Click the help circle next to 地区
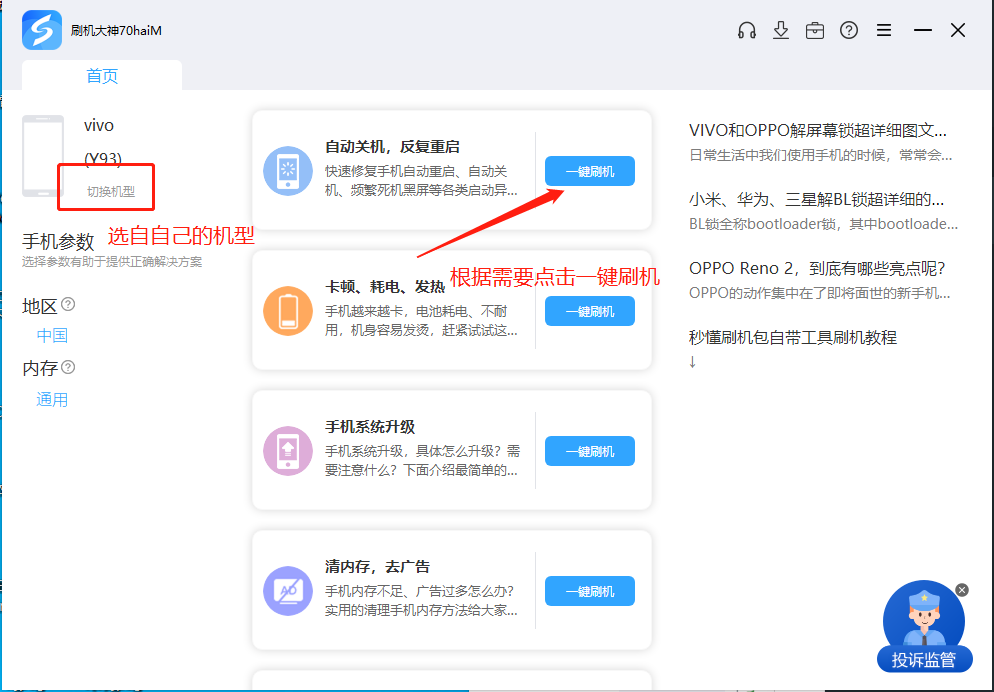 [x=68, y=304]
